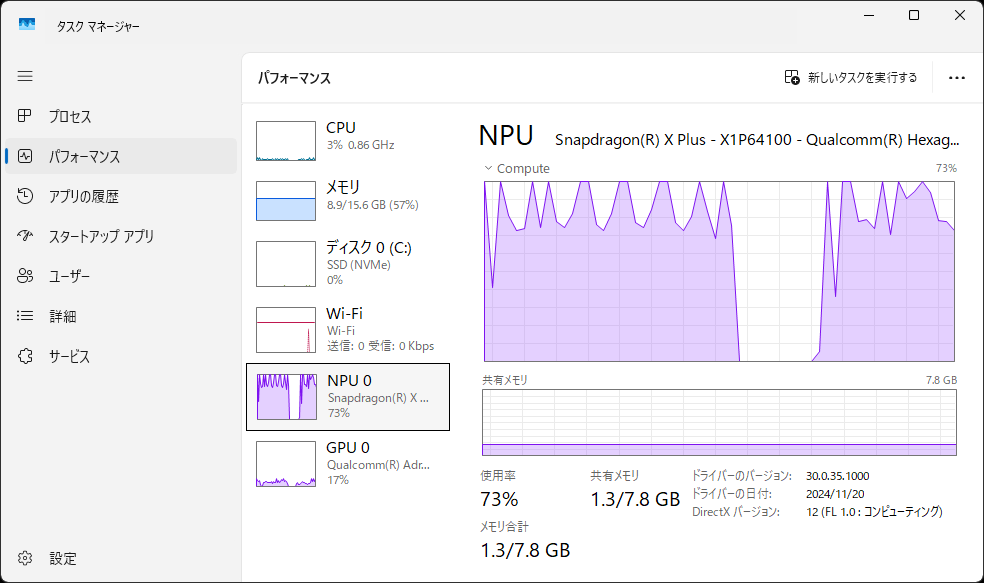Select the スタートアップ アプリ icon
Screen dimensions: 984x583
[25, 236]
